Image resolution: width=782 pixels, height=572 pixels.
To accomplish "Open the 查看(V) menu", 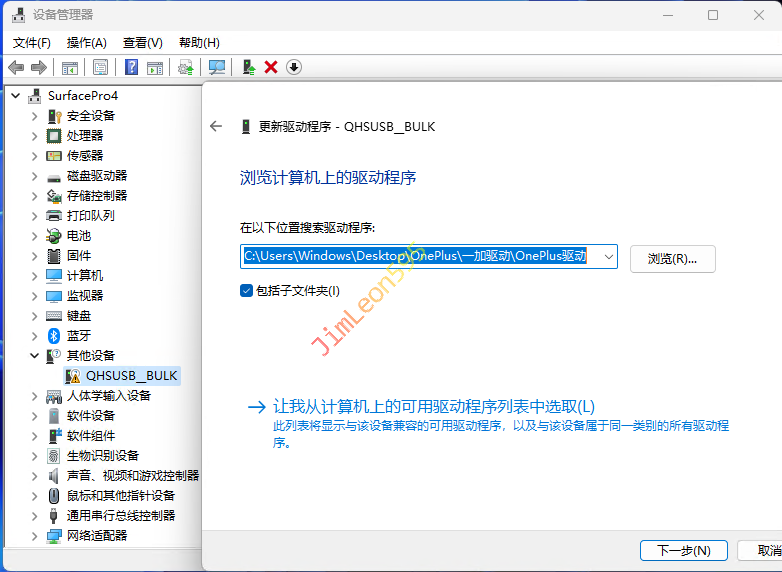I will click(x=142, y=43).
